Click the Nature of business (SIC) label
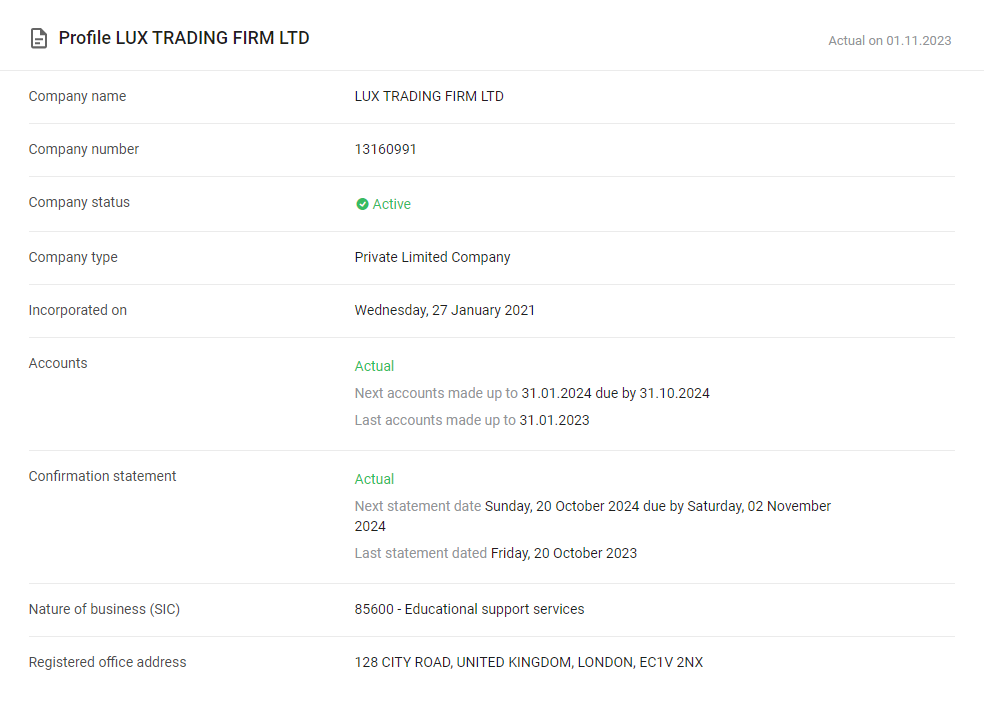 click(104, 609)
